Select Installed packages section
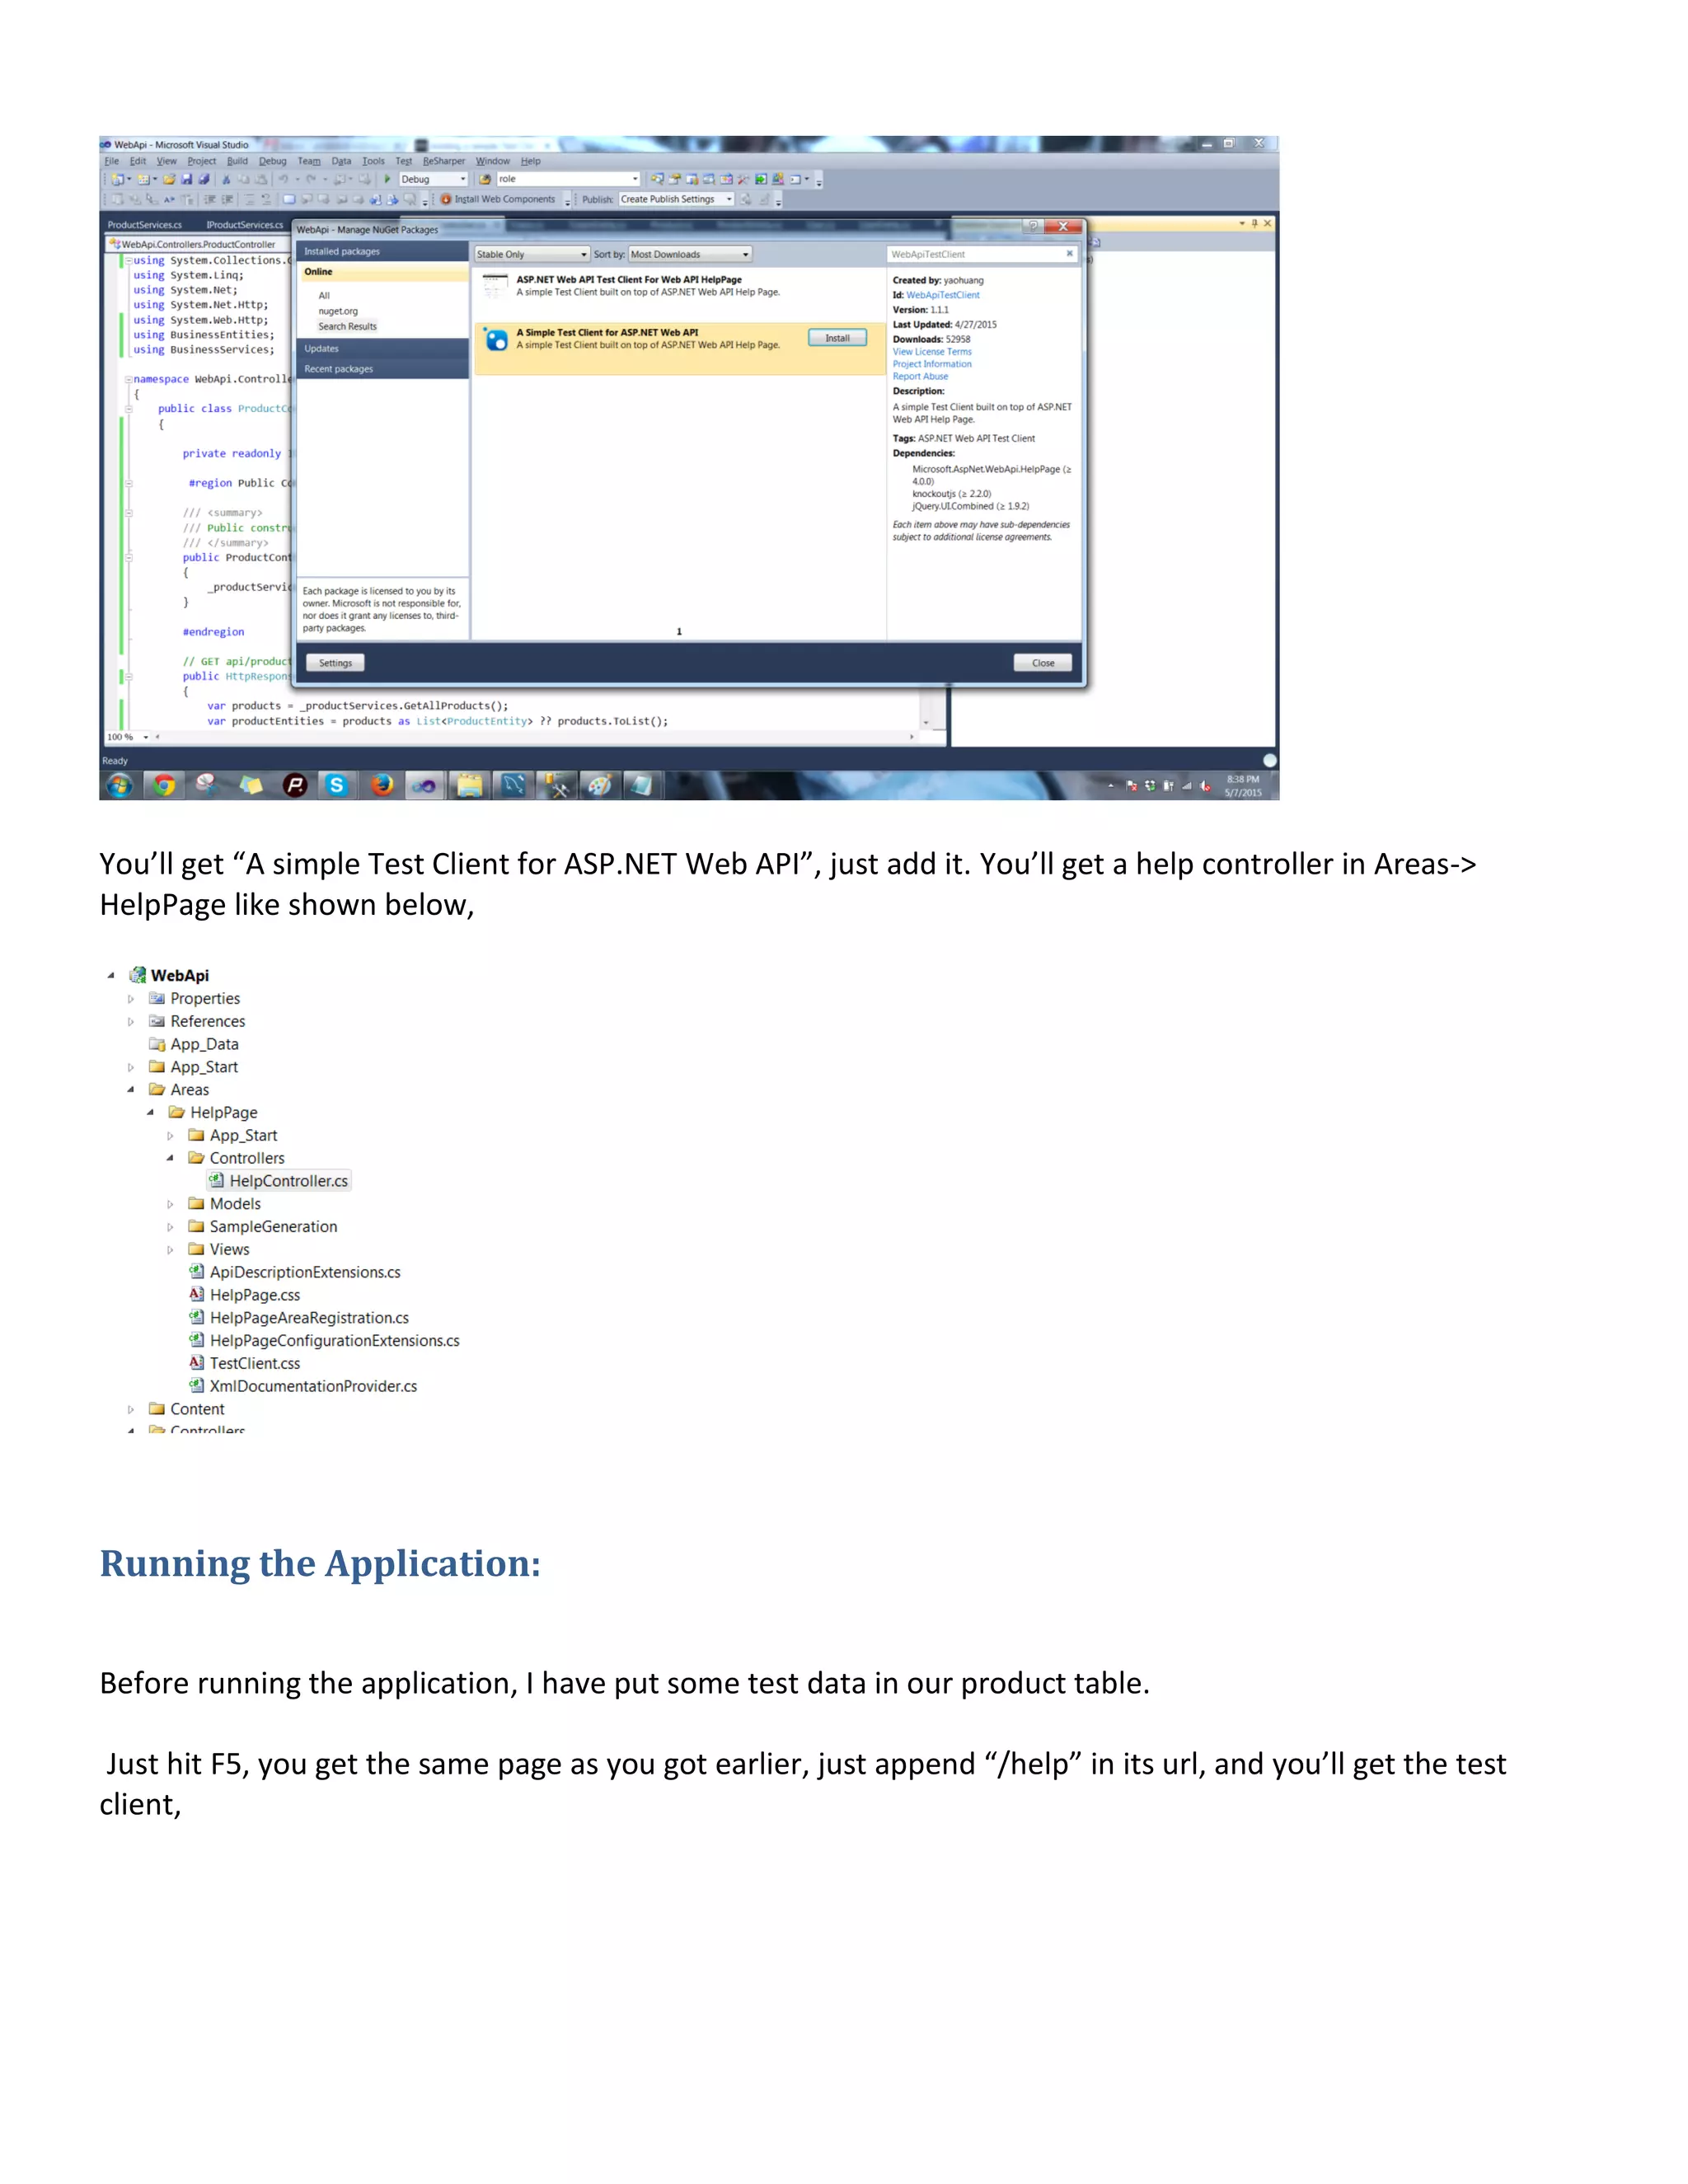Viewport: 1688px width, 2184px height. tap(383, 251)
